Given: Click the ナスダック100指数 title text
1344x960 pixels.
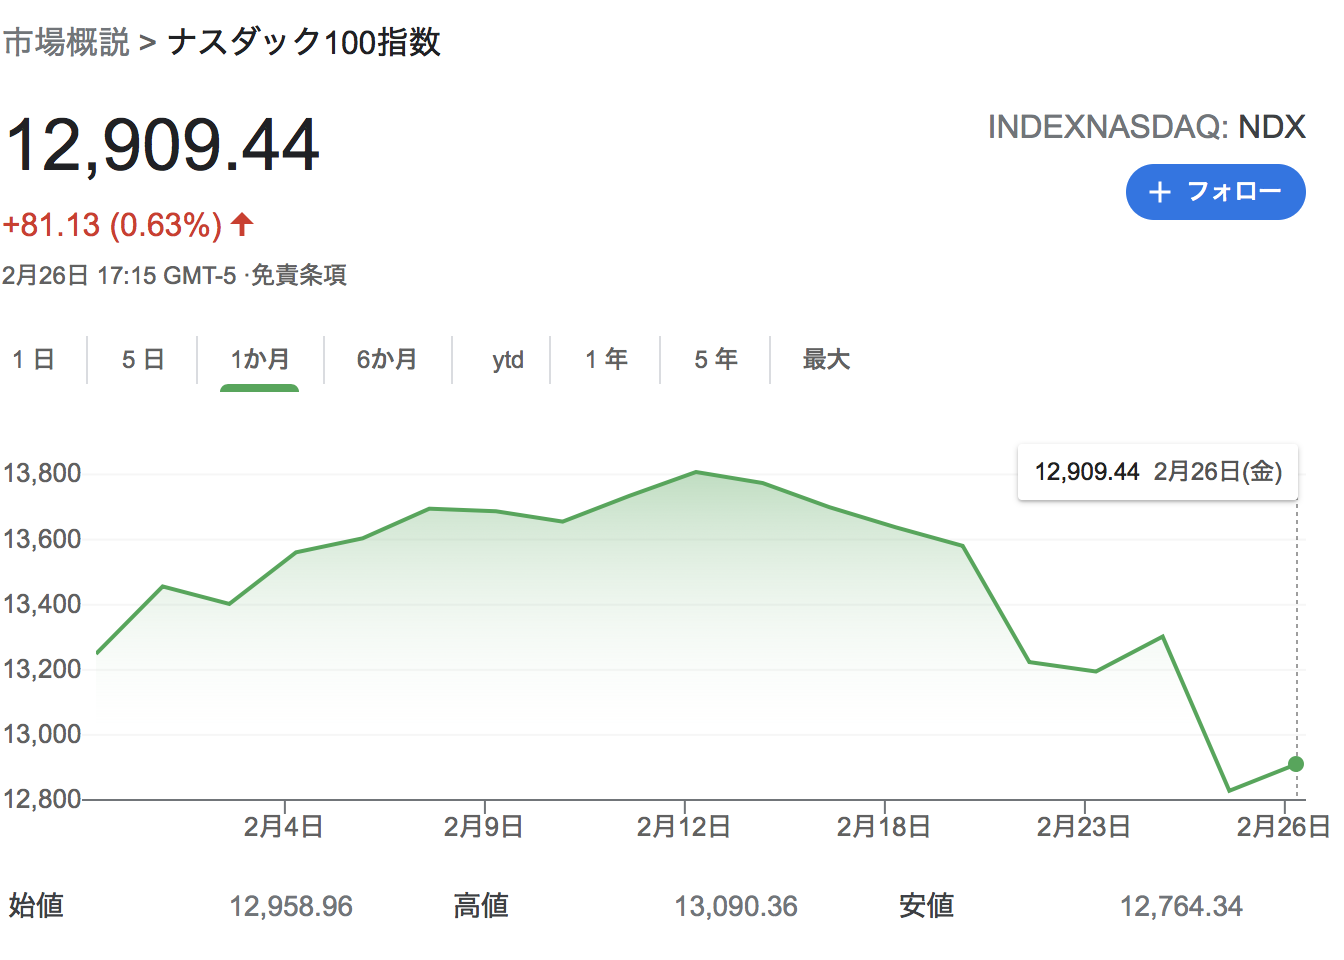Looking at the screenshot, I should 304,42.
